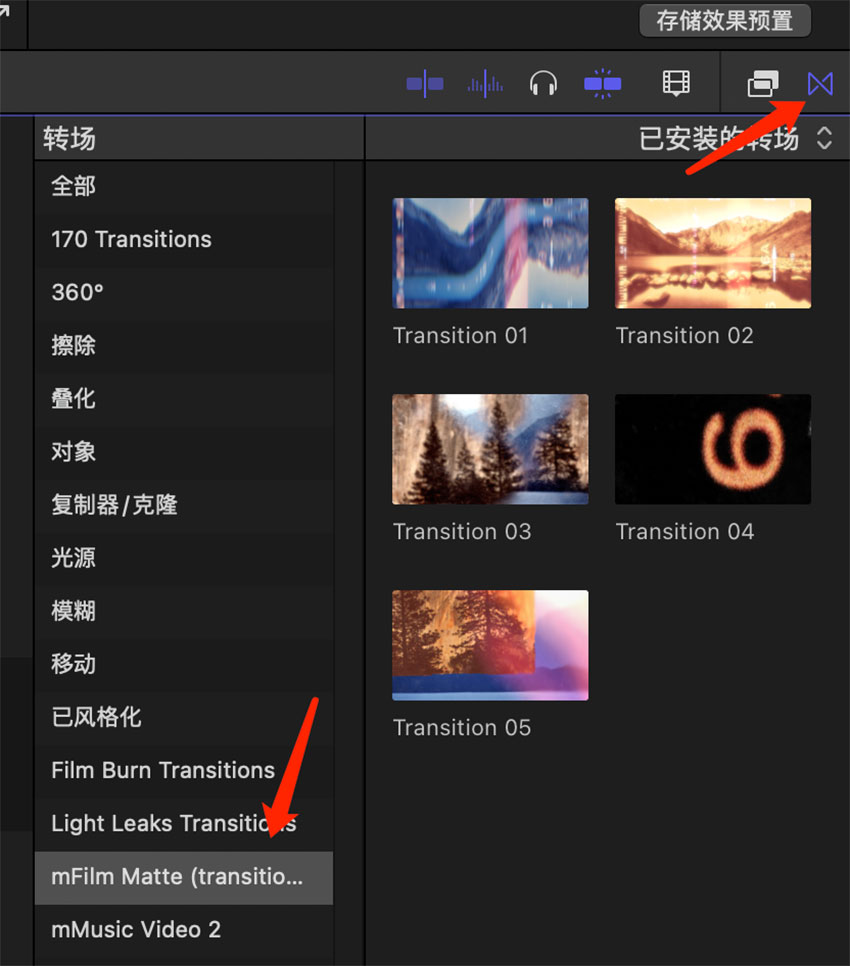Image resolution: width=850 pixels, height=966 pixels.
Task: Toggle solo headphones icon
Action: click(543, 83)
